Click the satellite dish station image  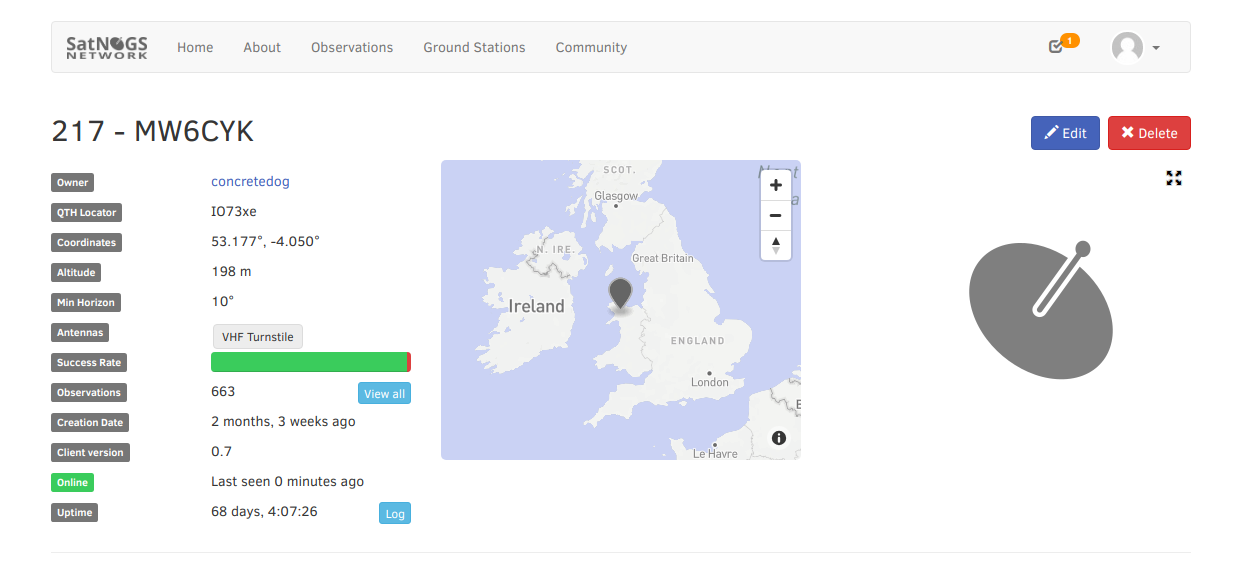pyautogui.click(x=1040, y=309)
